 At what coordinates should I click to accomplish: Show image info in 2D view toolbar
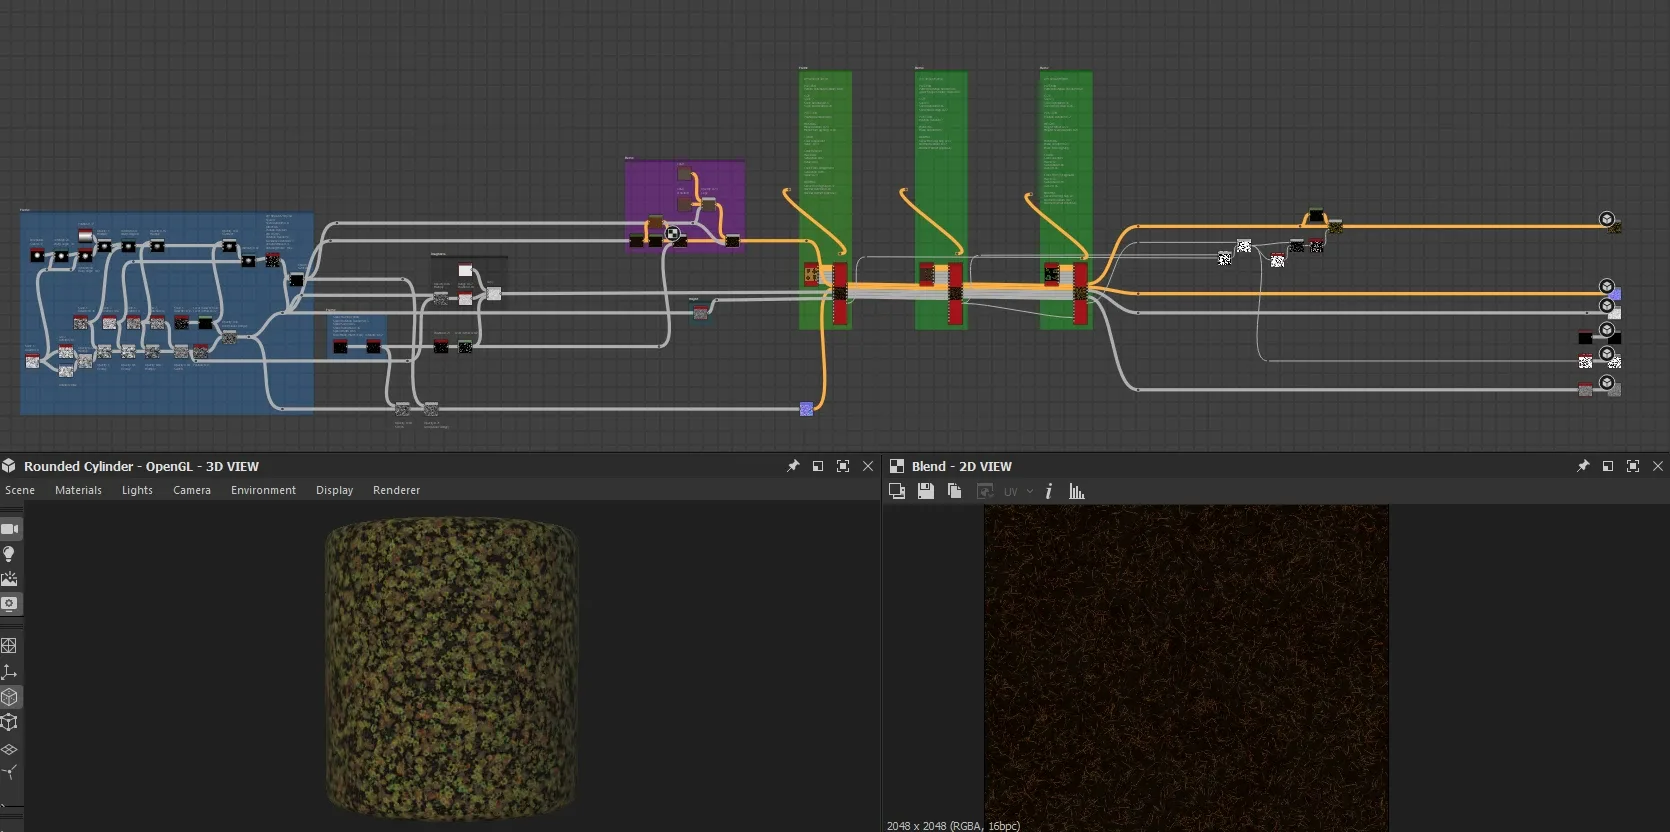click(1048, 491)
